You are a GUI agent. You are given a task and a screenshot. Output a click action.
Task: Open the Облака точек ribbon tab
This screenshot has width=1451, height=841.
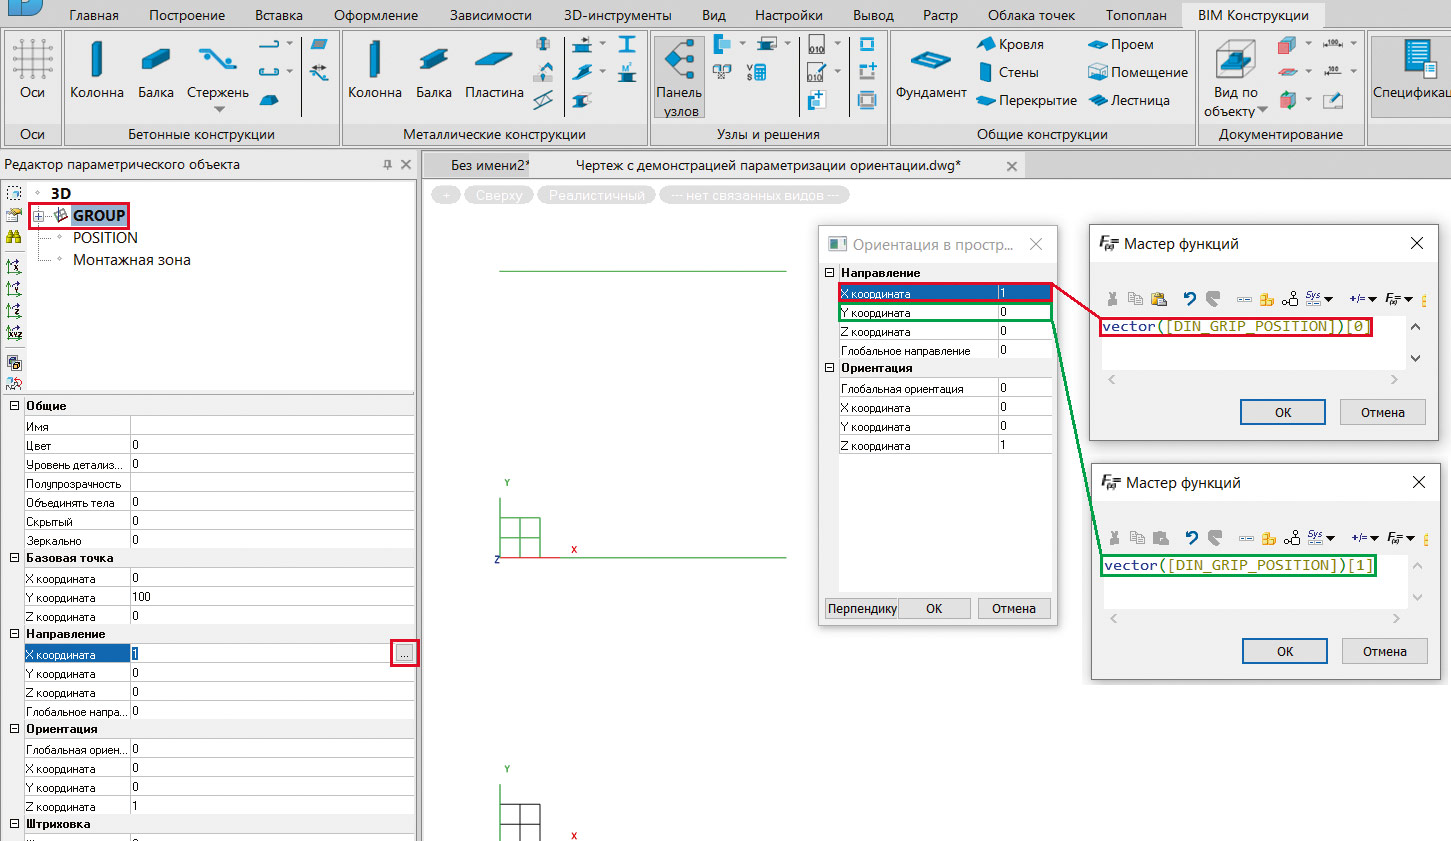tap(1031, 15)
